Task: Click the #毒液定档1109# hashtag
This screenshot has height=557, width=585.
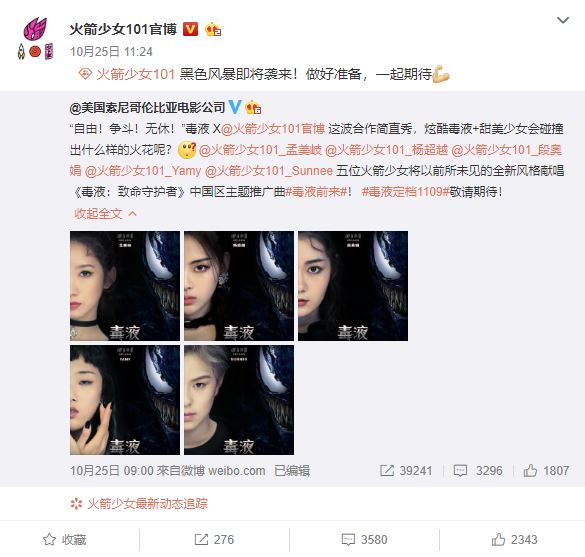Action: pyautogui.click(x=406, y=192)
